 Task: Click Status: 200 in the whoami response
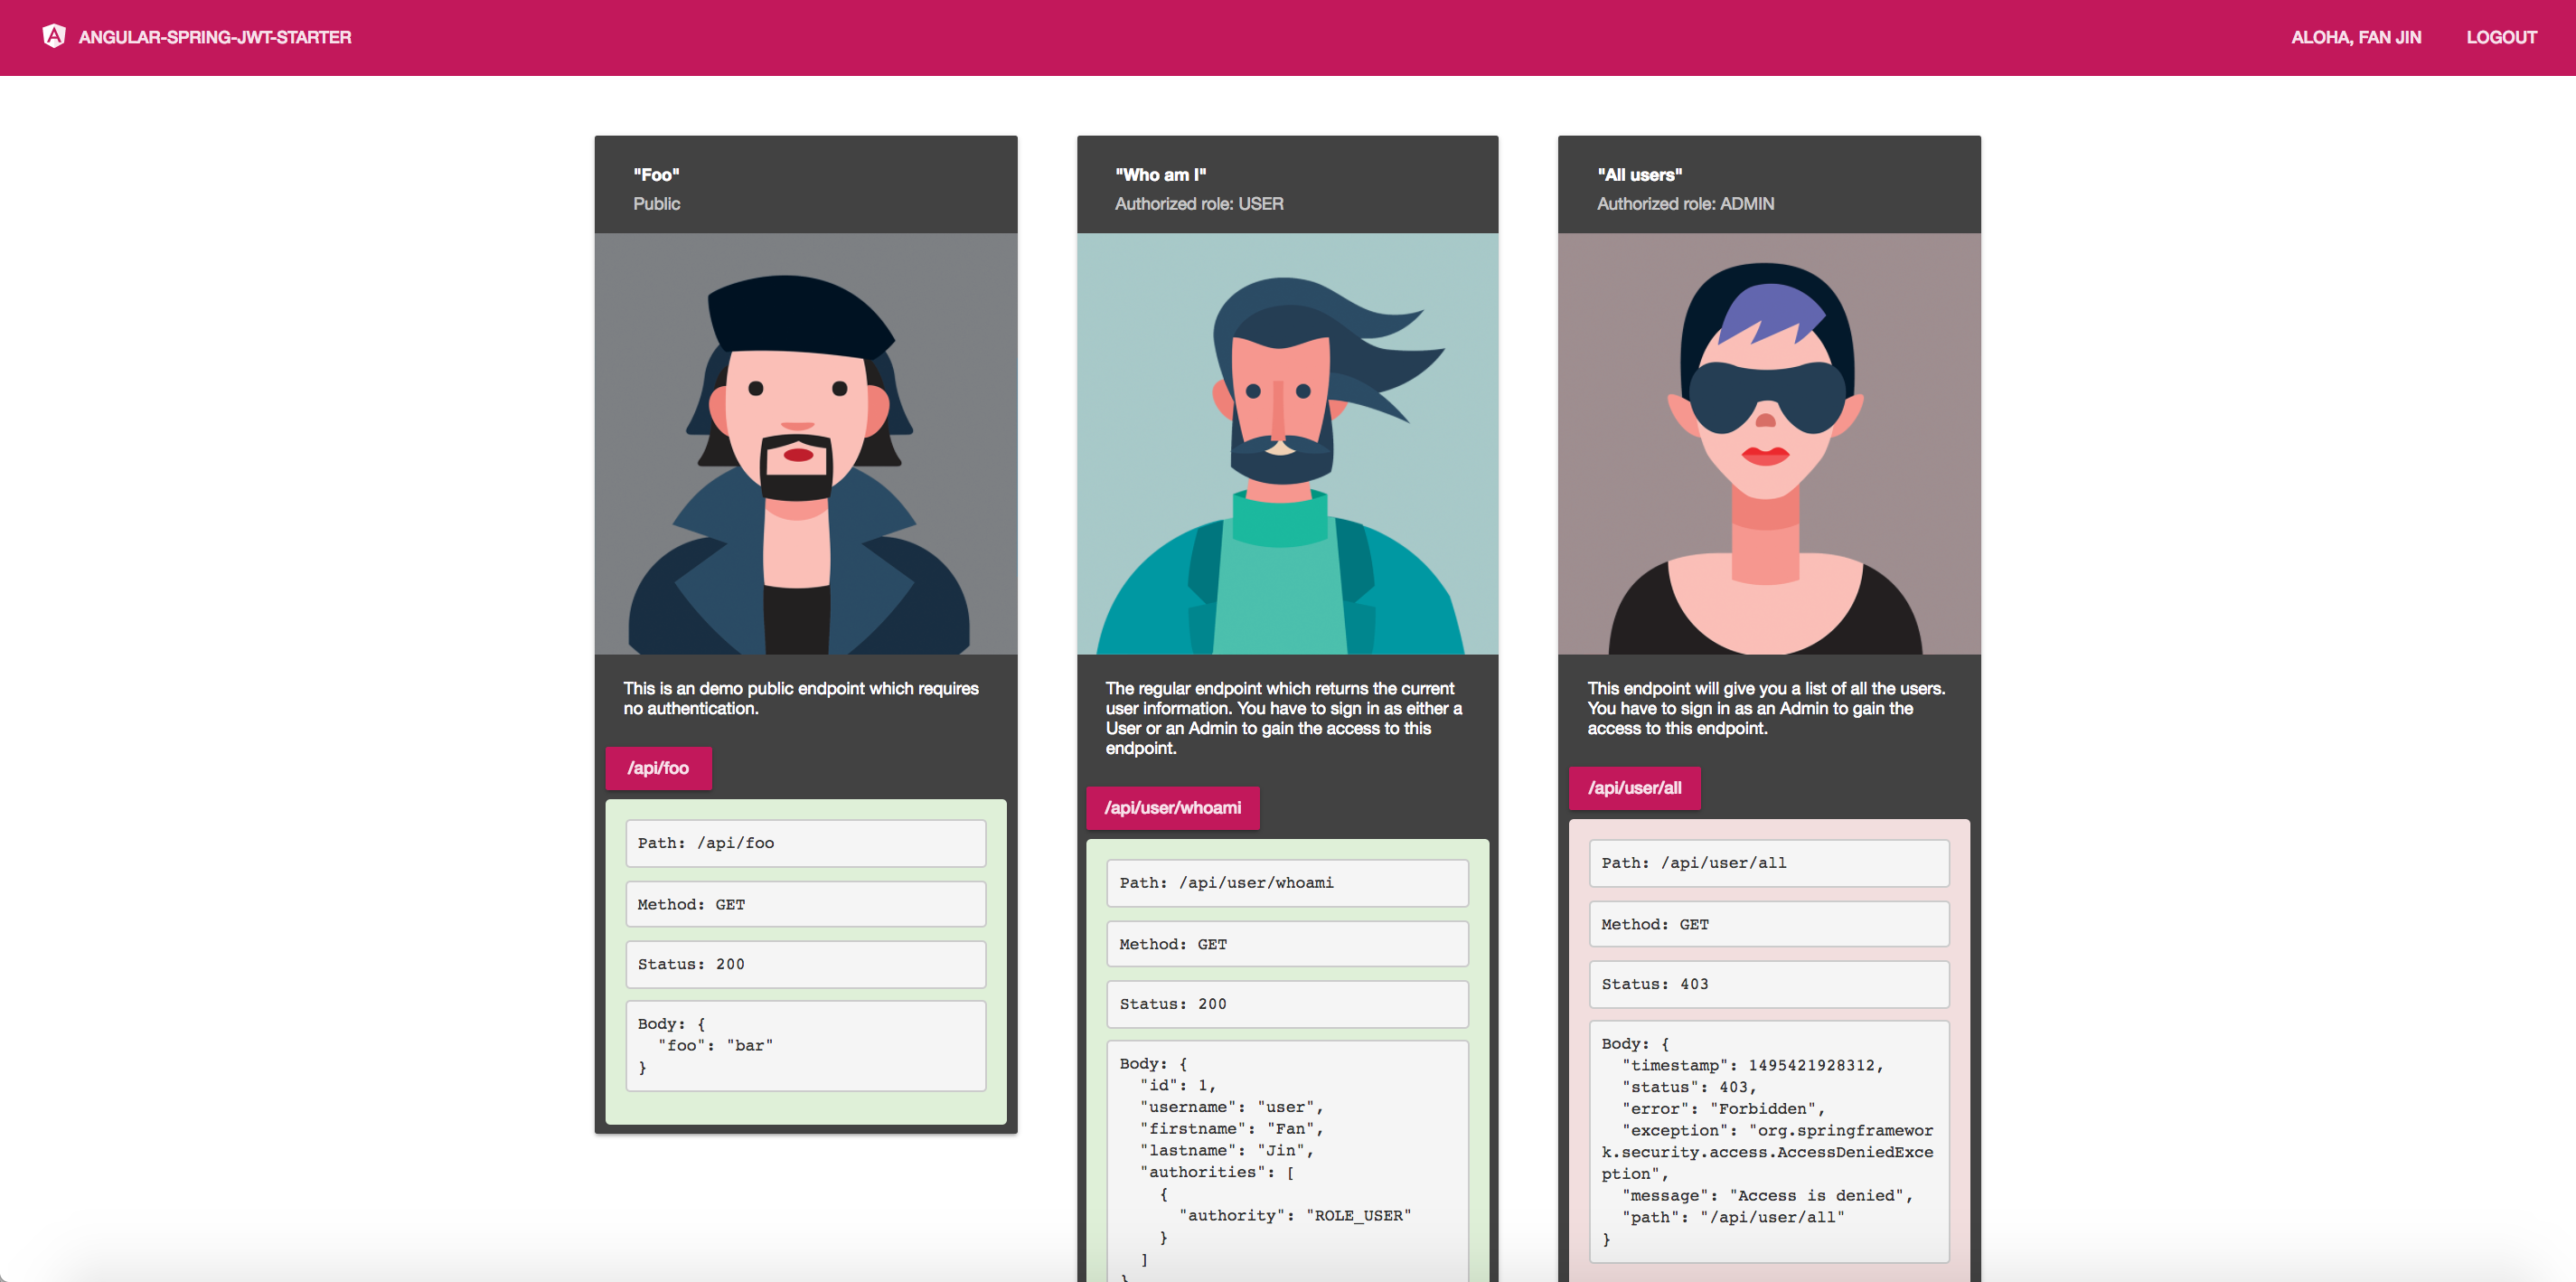1287,1004
